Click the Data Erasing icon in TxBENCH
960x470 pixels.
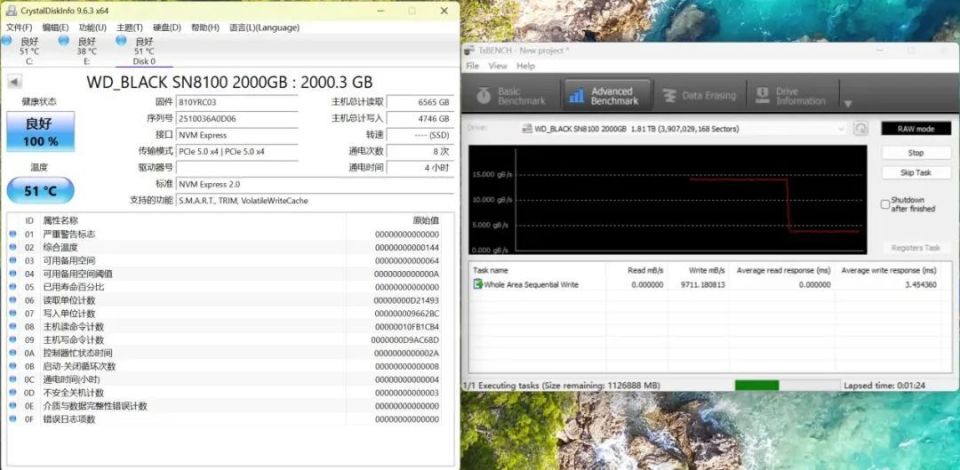(670, 95)
